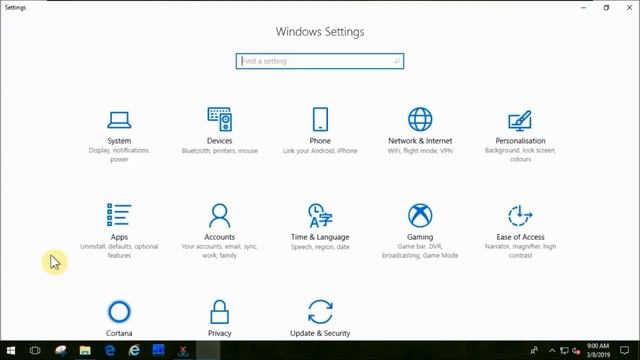Click 'Bluetooth, printers, mouse' description
Viewport: 640px width, 360px height.
(220, 151)
